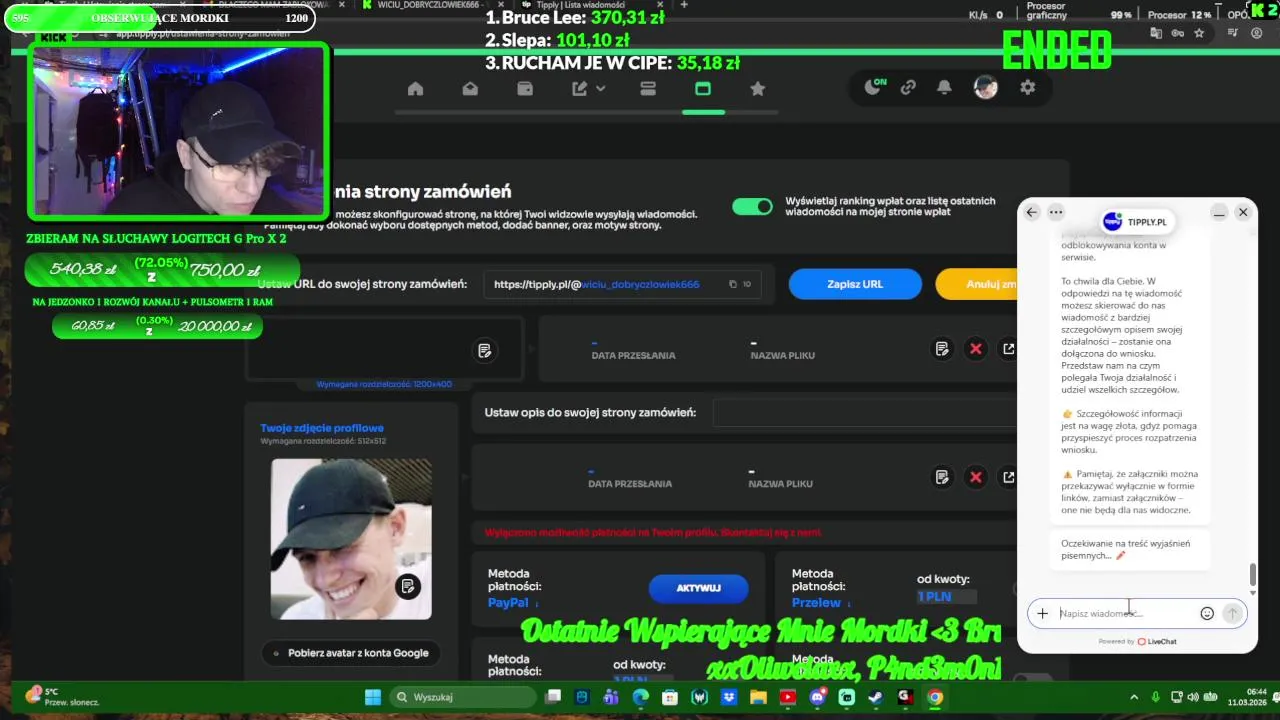The width and height of the screenshot is (1280, 720).
Task: Minimize the LiveChat widget
Action: pos(1219,212)
